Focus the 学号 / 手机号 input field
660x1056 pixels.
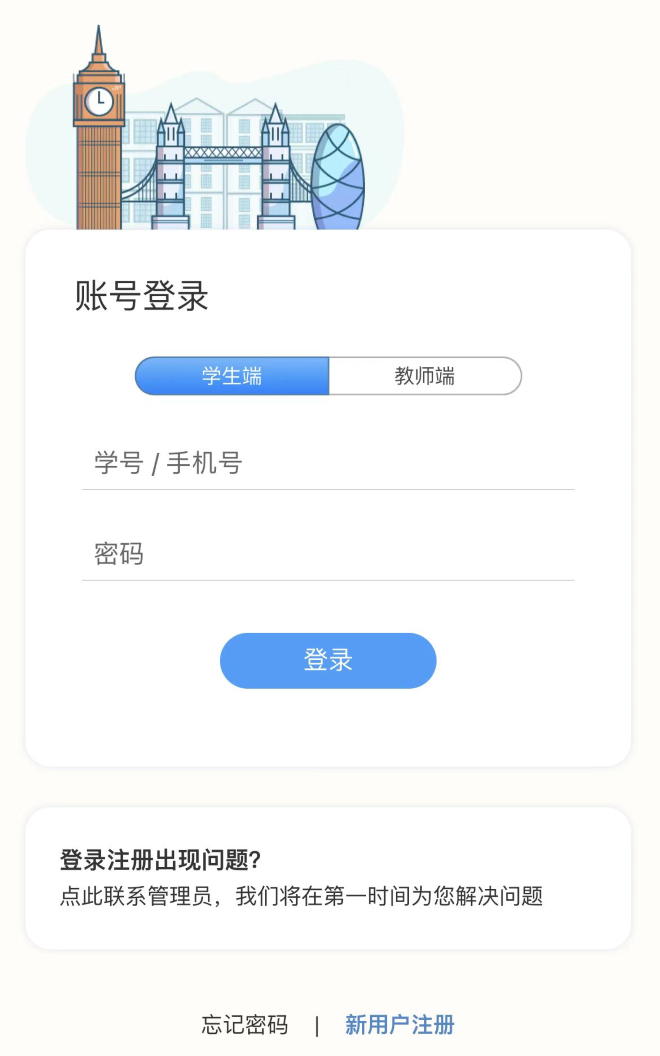pyautogui.click(x=328, y=463)
